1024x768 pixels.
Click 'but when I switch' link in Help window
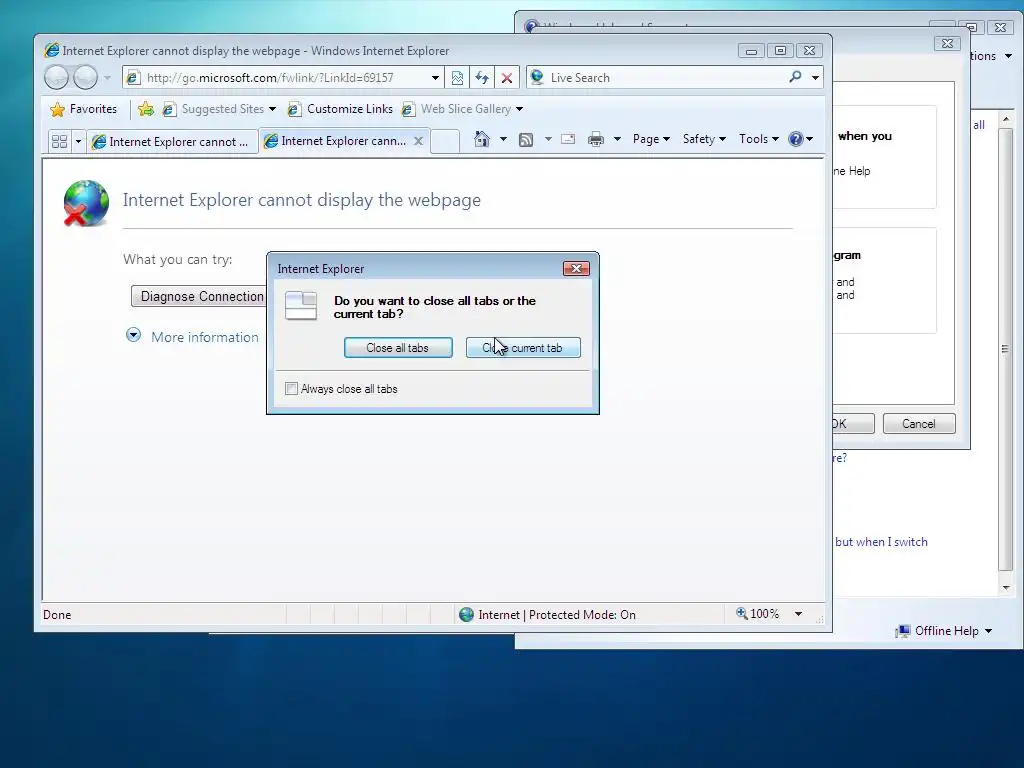click(x=881, y=542)
